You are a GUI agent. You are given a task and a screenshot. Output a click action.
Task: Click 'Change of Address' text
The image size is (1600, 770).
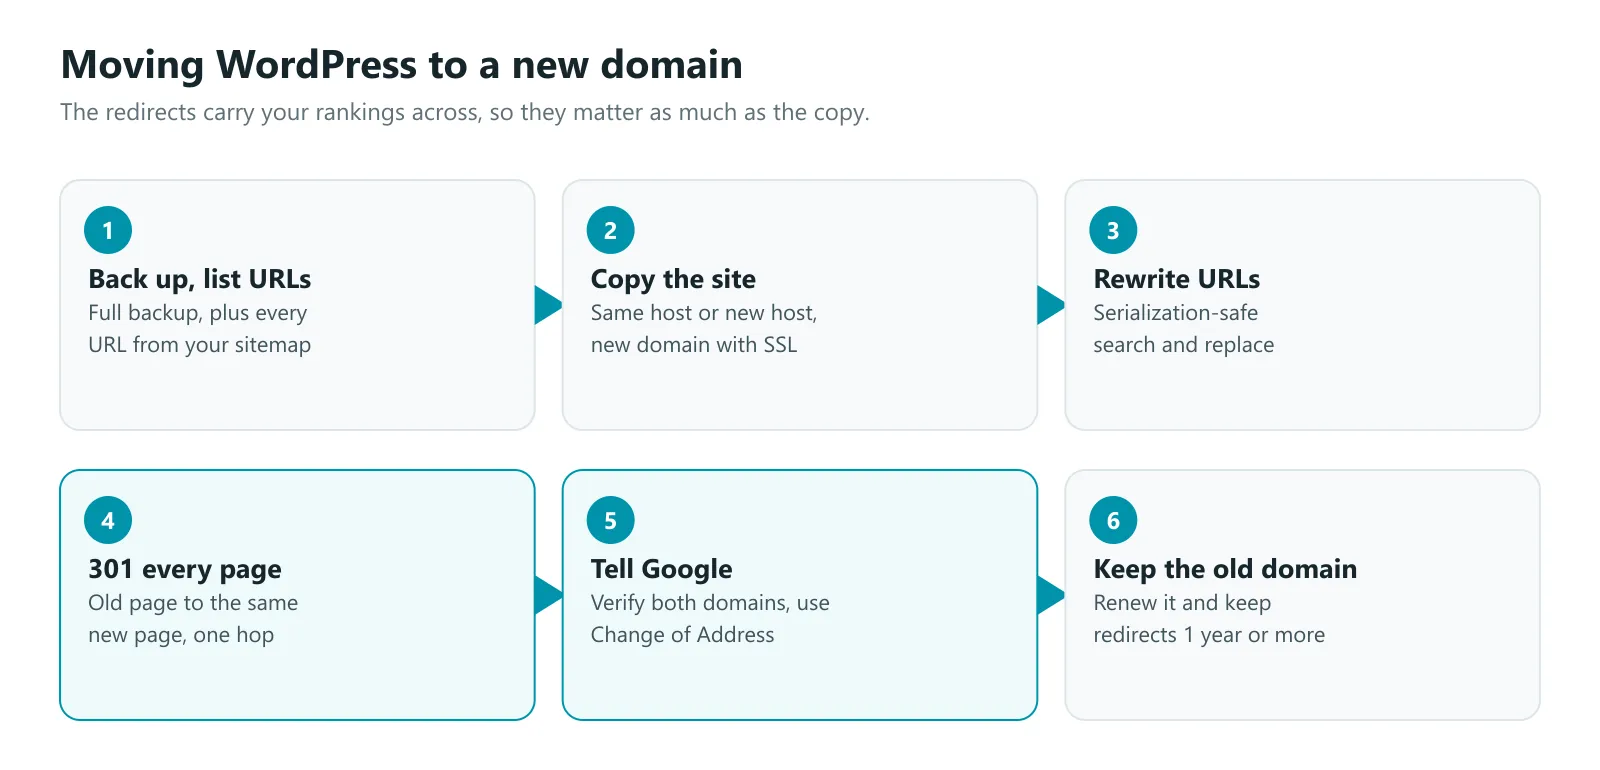[683, 635]
